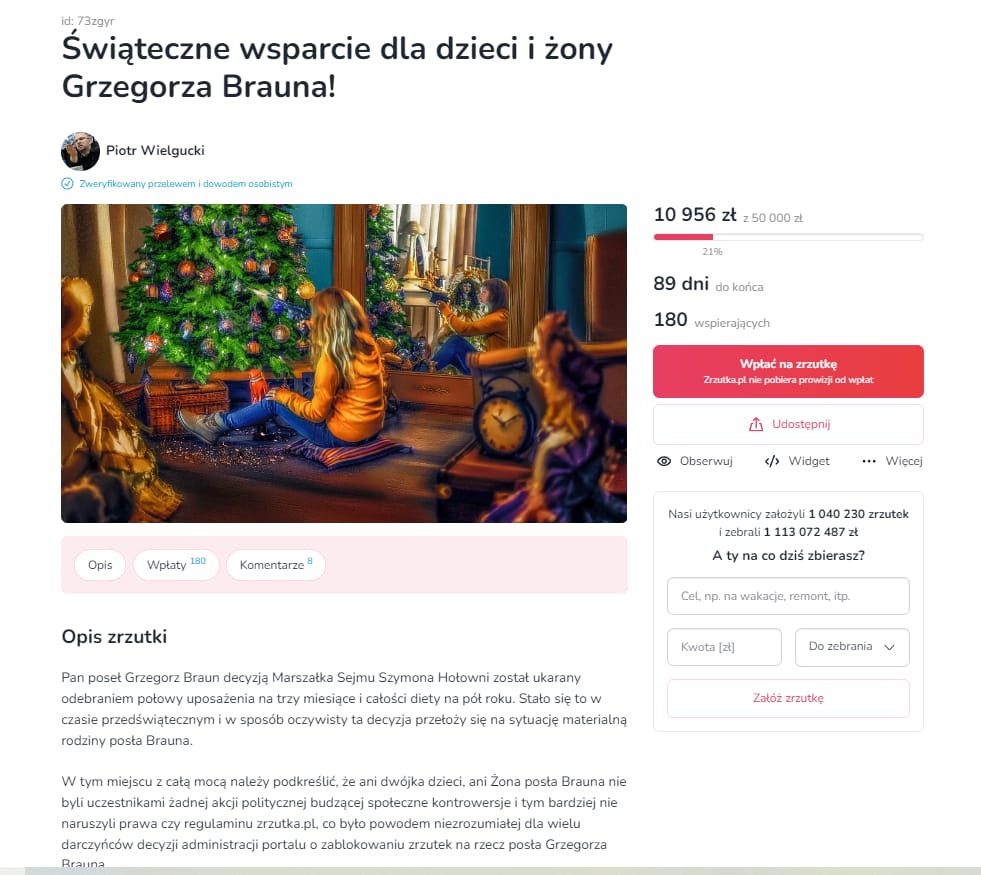
Task: Open Piotr Wielgucki's profile avatar
Action: pyautogui.click(x=80, y=151)
